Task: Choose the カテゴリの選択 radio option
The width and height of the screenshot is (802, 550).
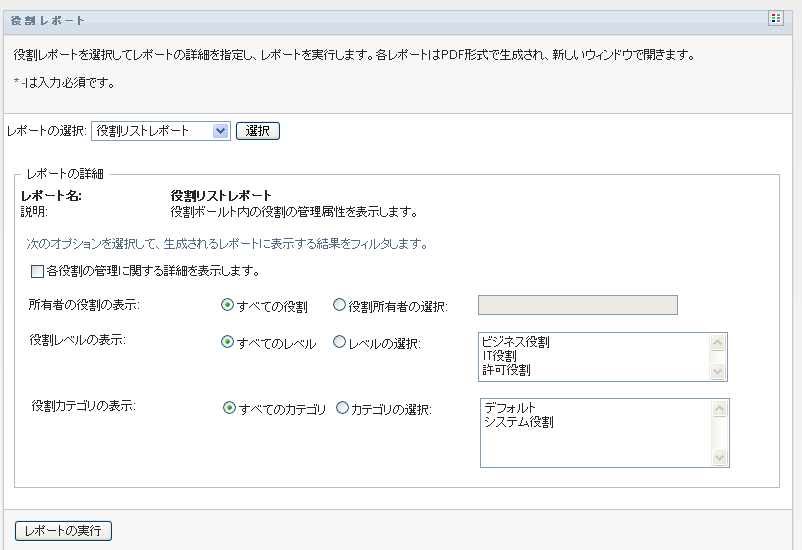Action: (x=342, y=408)
